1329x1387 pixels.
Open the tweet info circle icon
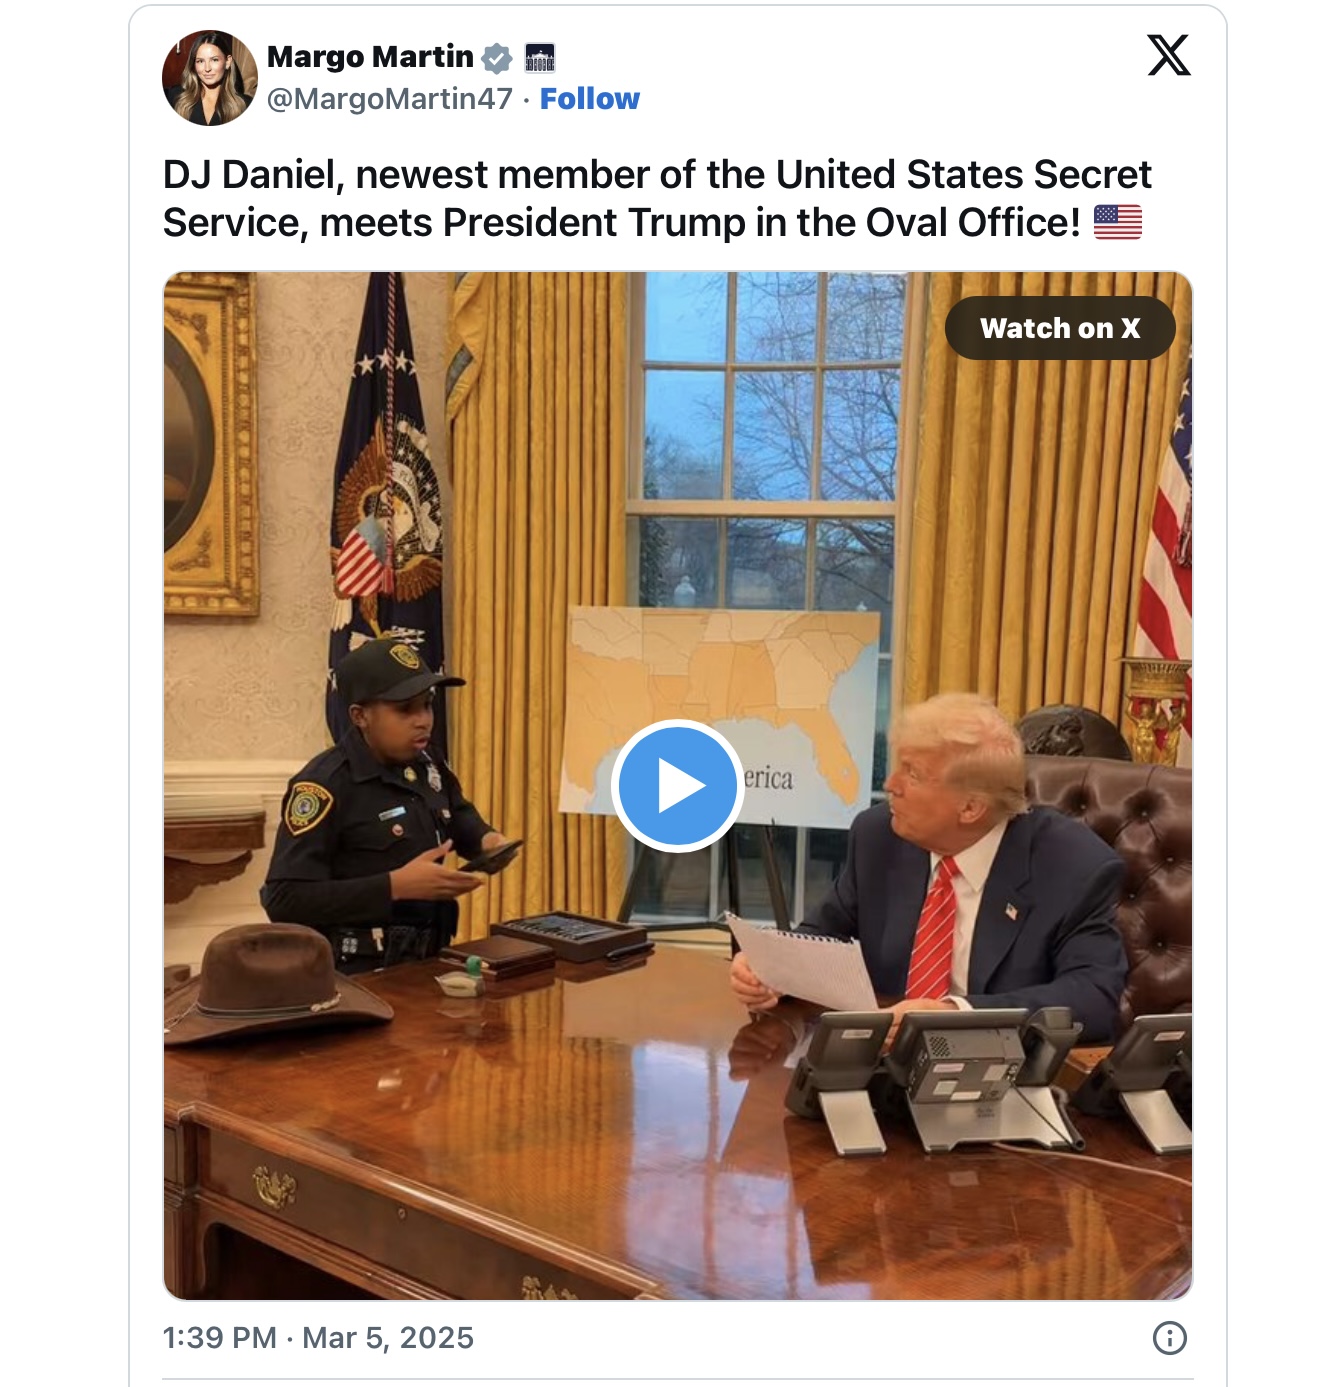point(1170,1338)
